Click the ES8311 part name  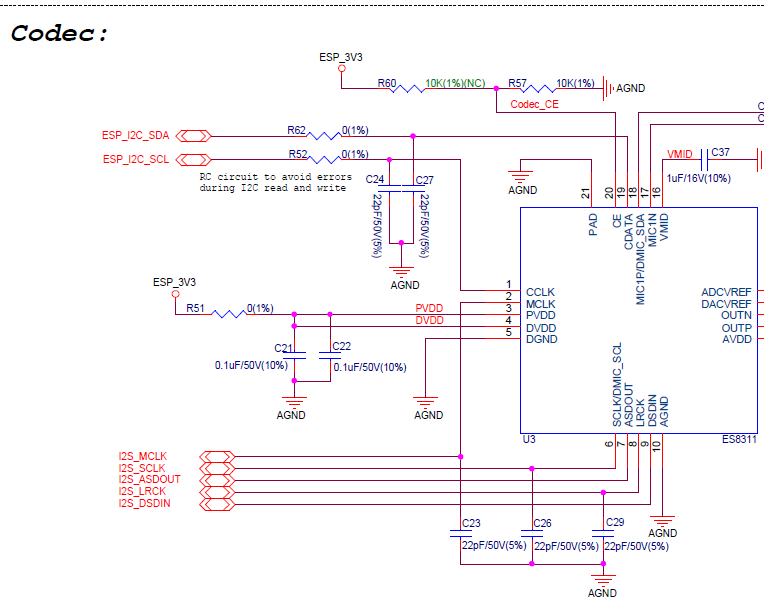740,439
